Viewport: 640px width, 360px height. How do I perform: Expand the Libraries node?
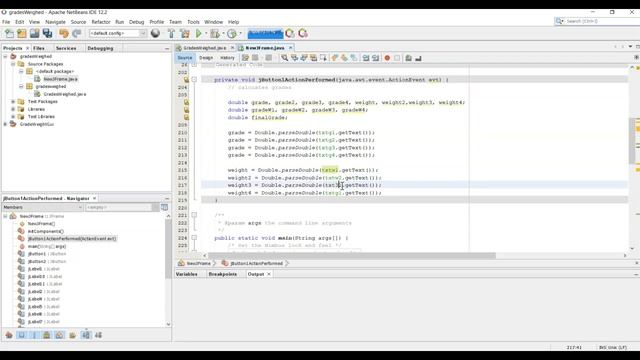pos(13,109)
